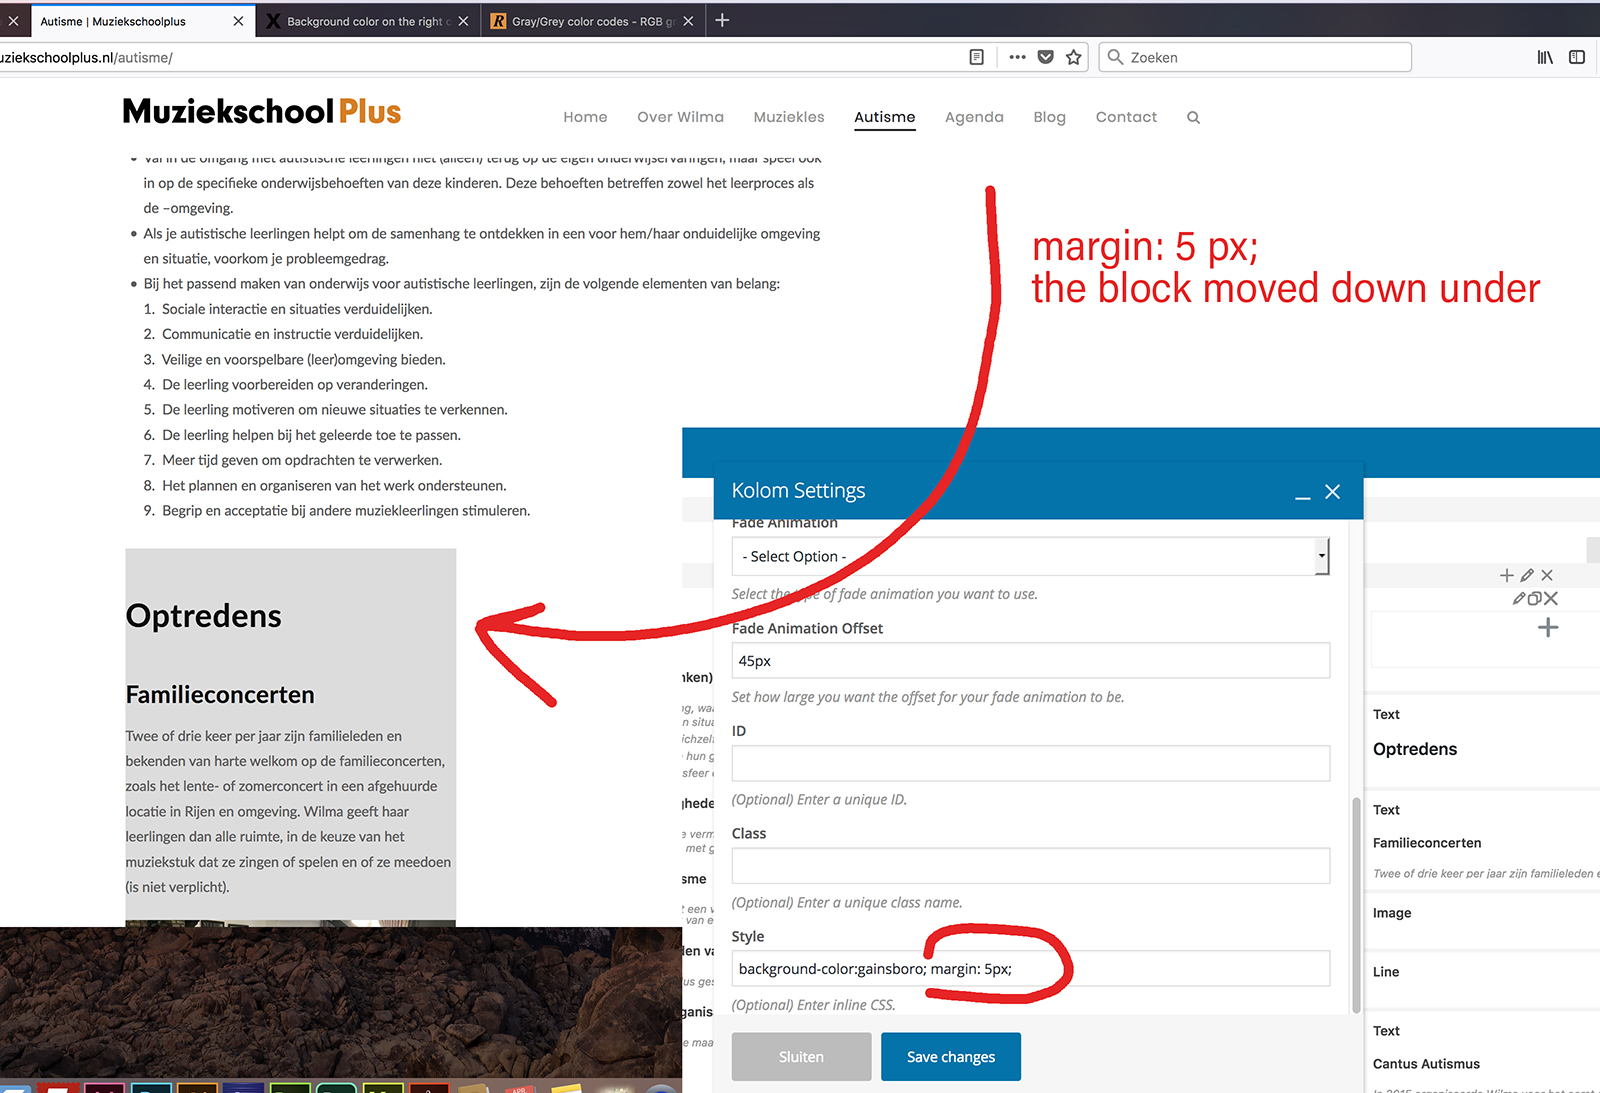
Task: Click the duplicate column icon
Action: (1534, 599)
